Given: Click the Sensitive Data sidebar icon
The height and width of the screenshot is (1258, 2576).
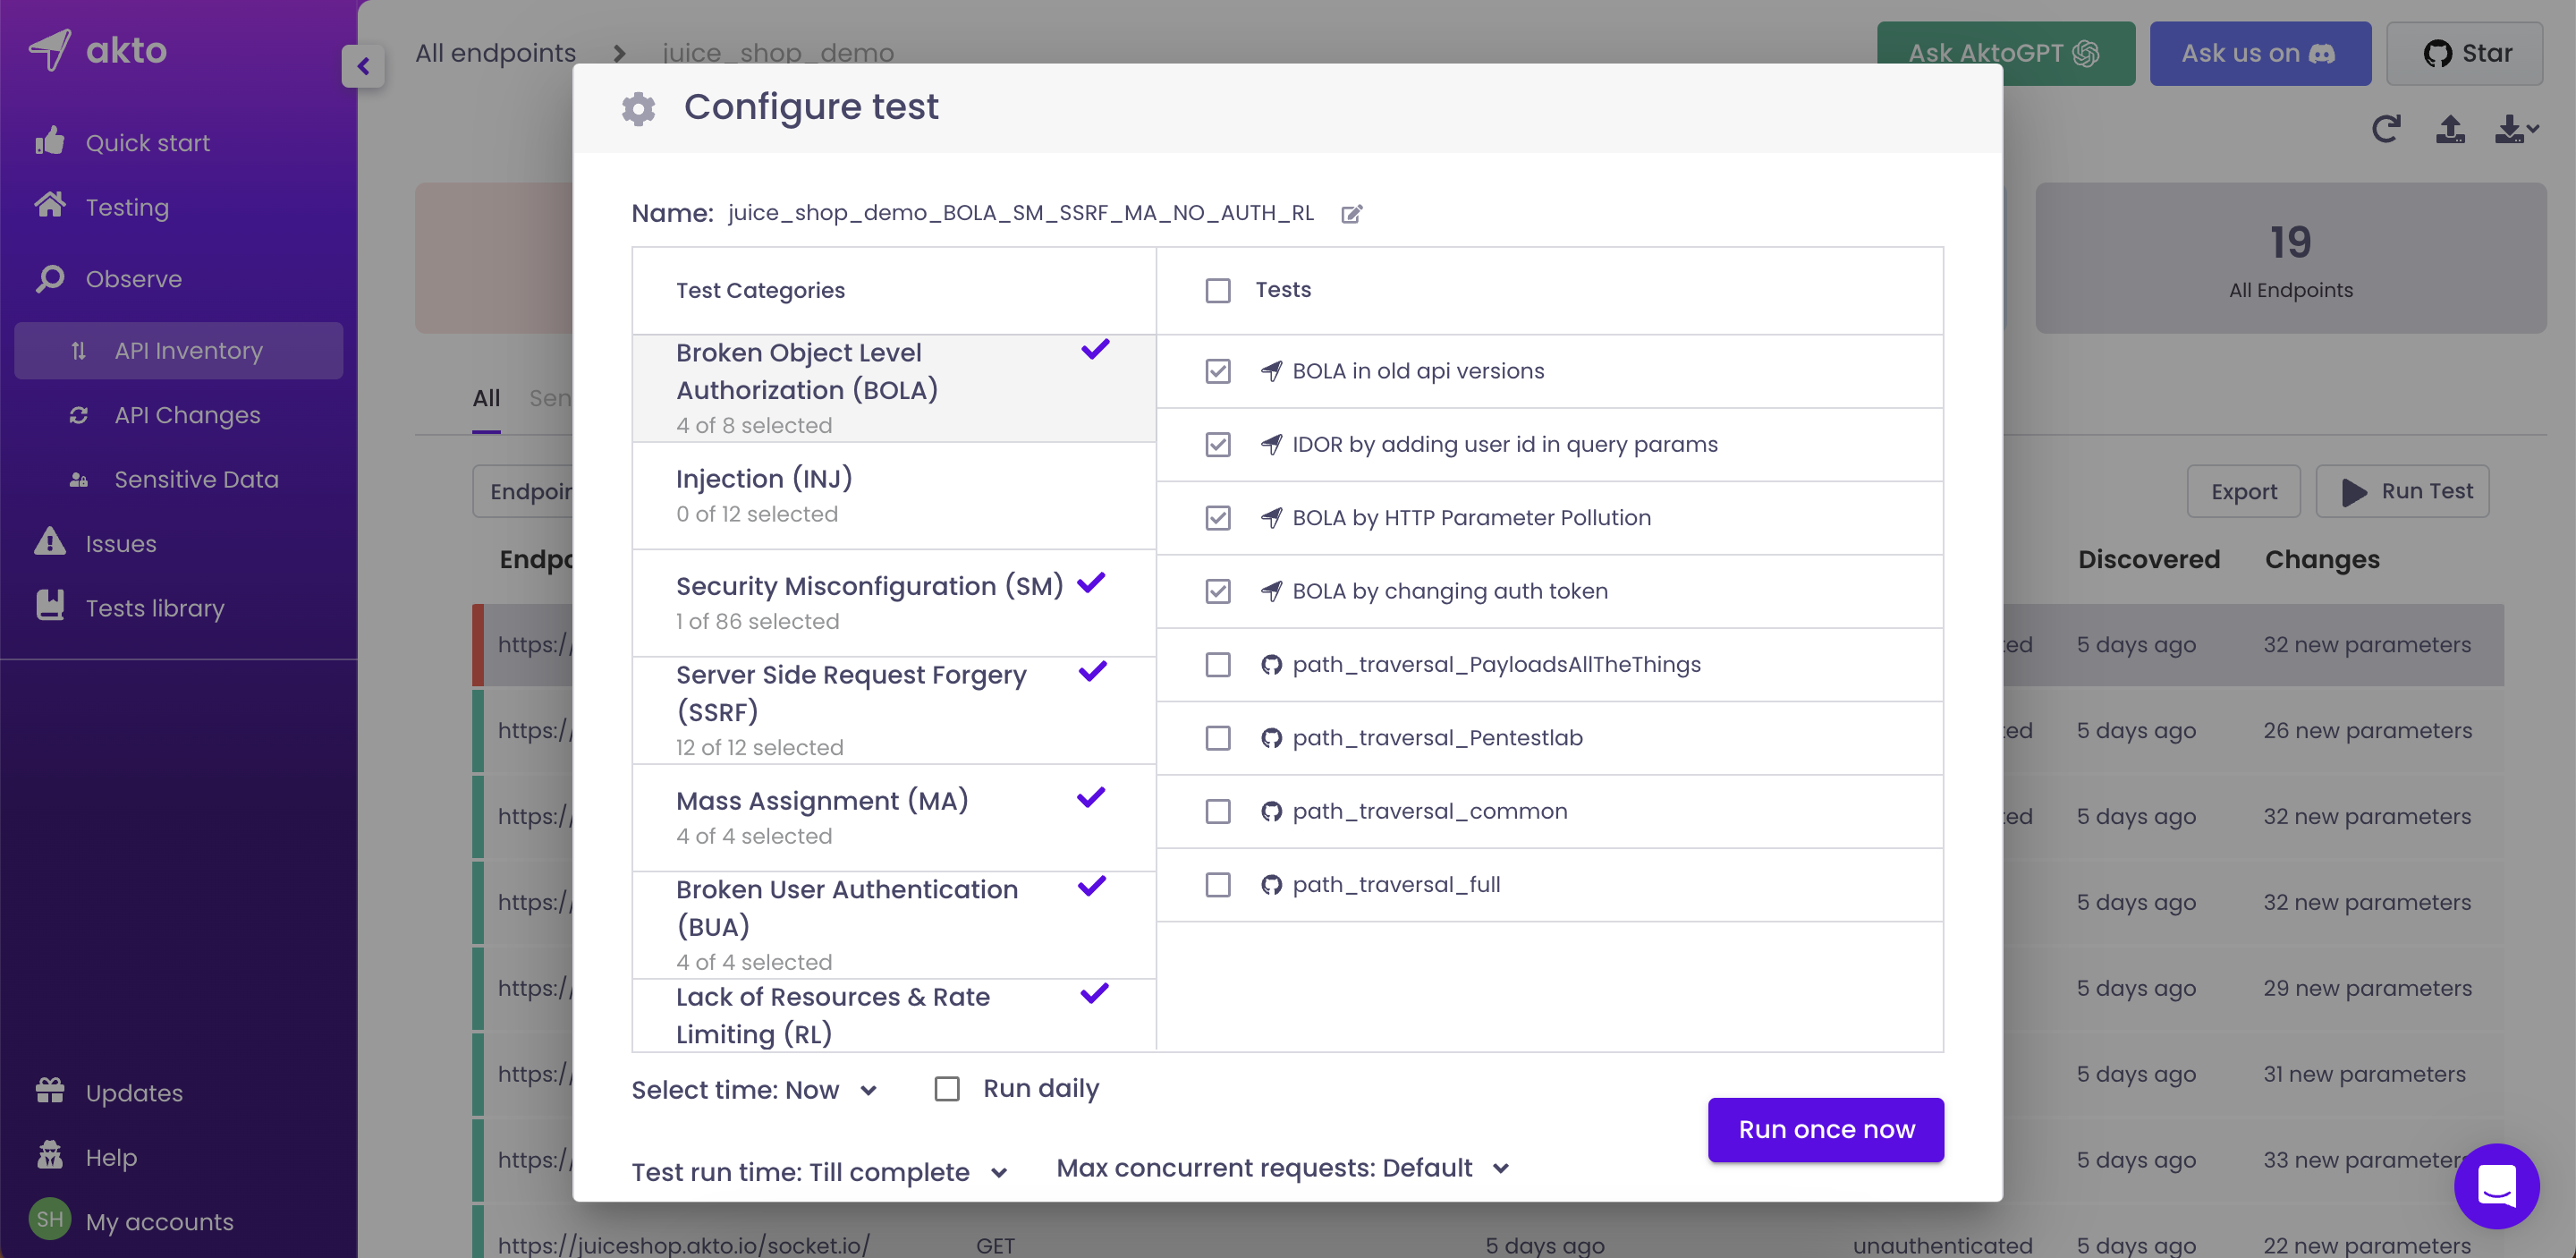Looking at the screenshot, I should coord(79,479).
